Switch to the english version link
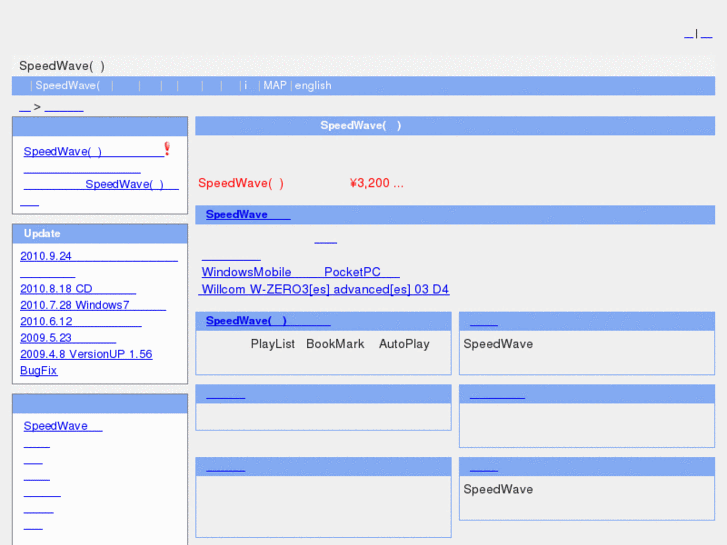This screenshot has width=727, height=545. 313,85
